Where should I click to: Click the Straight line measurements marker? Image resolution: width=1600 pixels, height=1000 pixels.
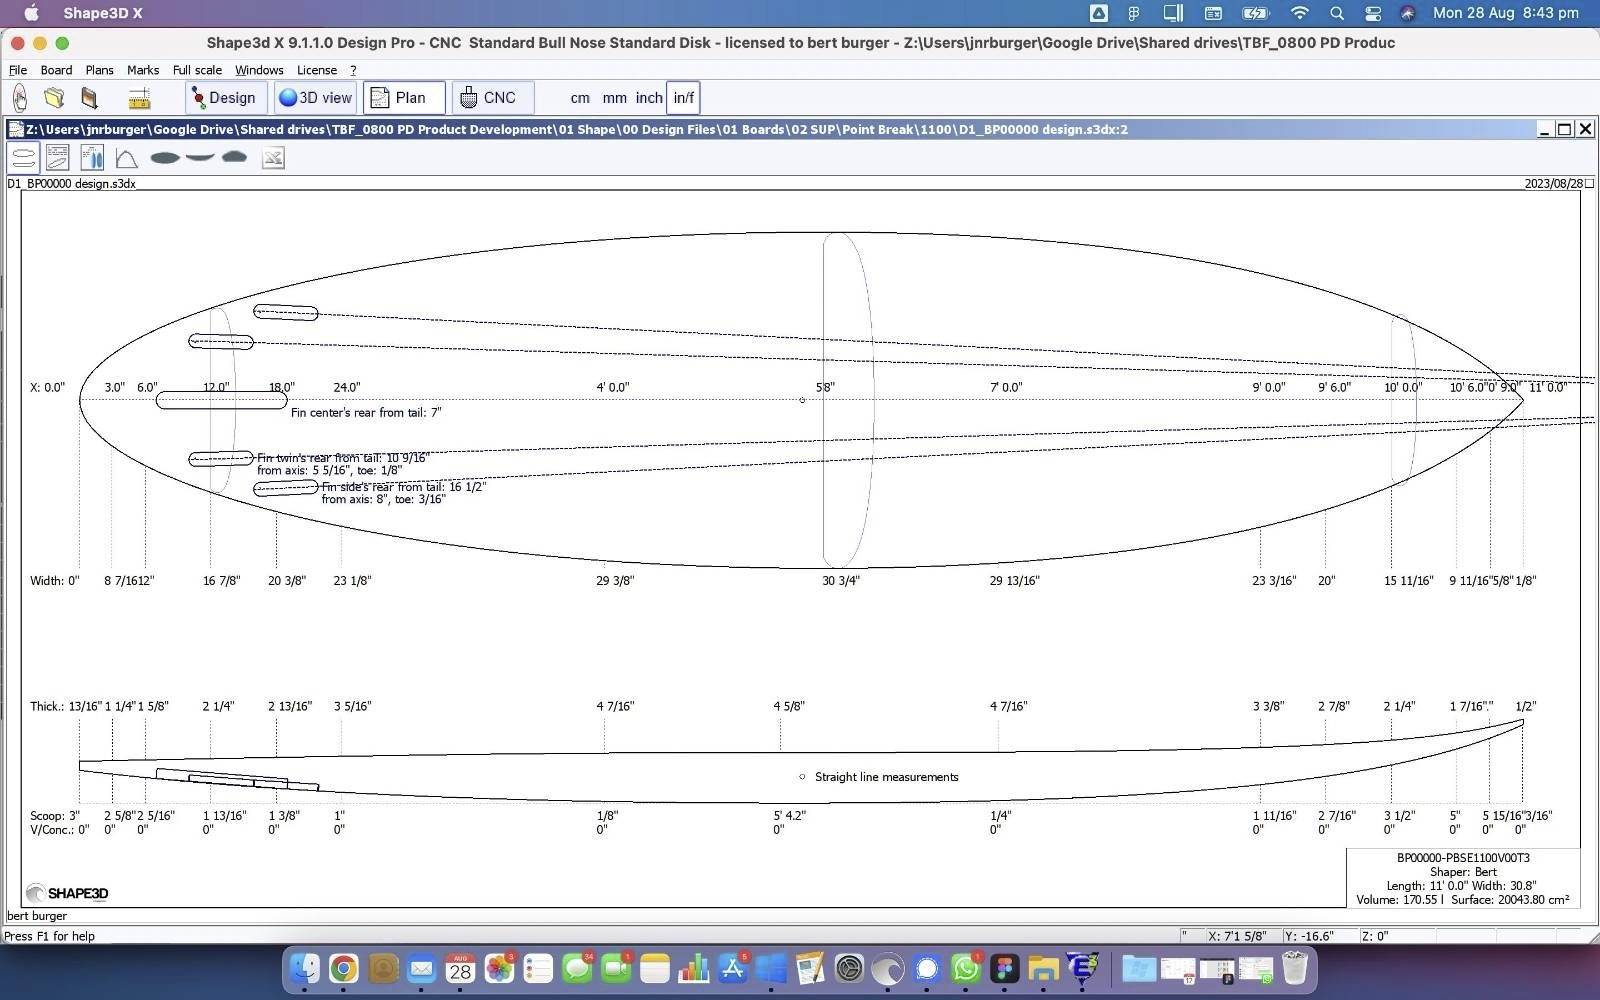click(x=802, y=777)
